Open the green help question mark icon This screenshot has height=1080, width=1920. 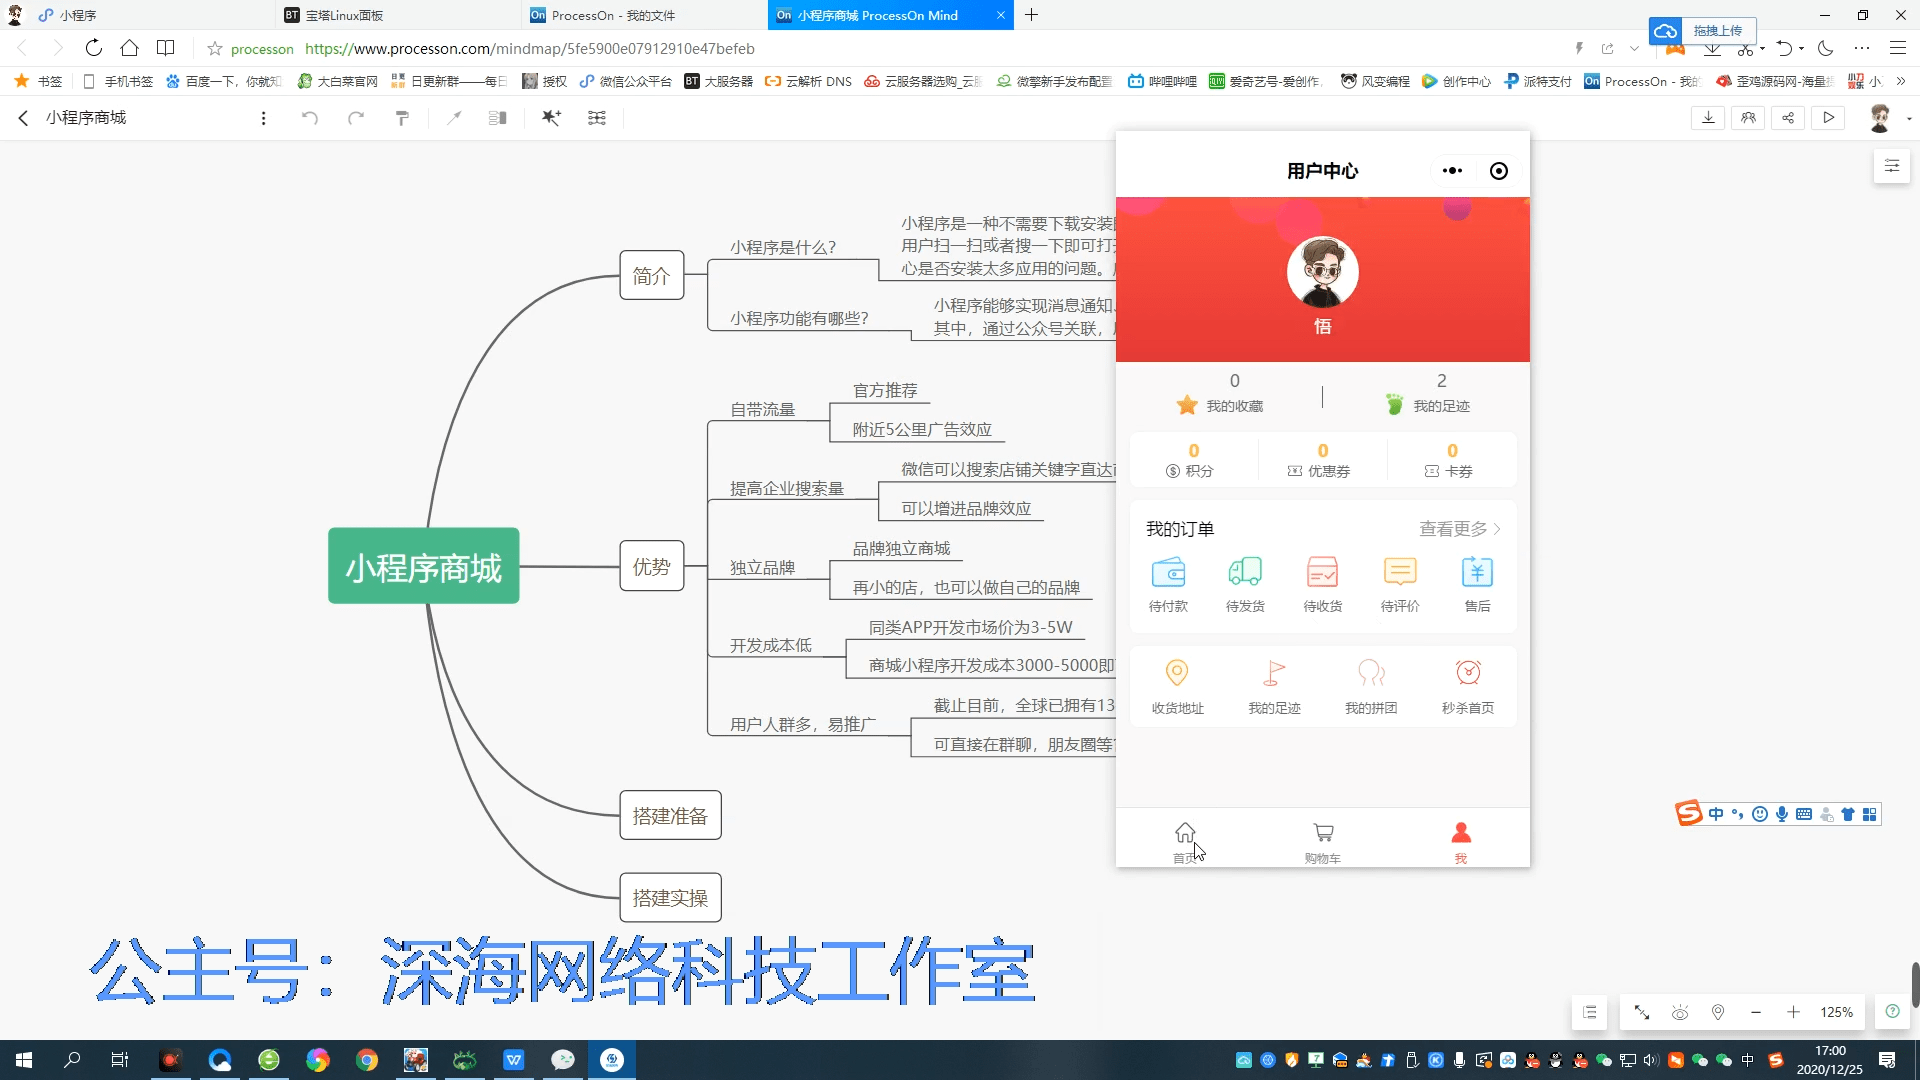coord(1892,1011)
